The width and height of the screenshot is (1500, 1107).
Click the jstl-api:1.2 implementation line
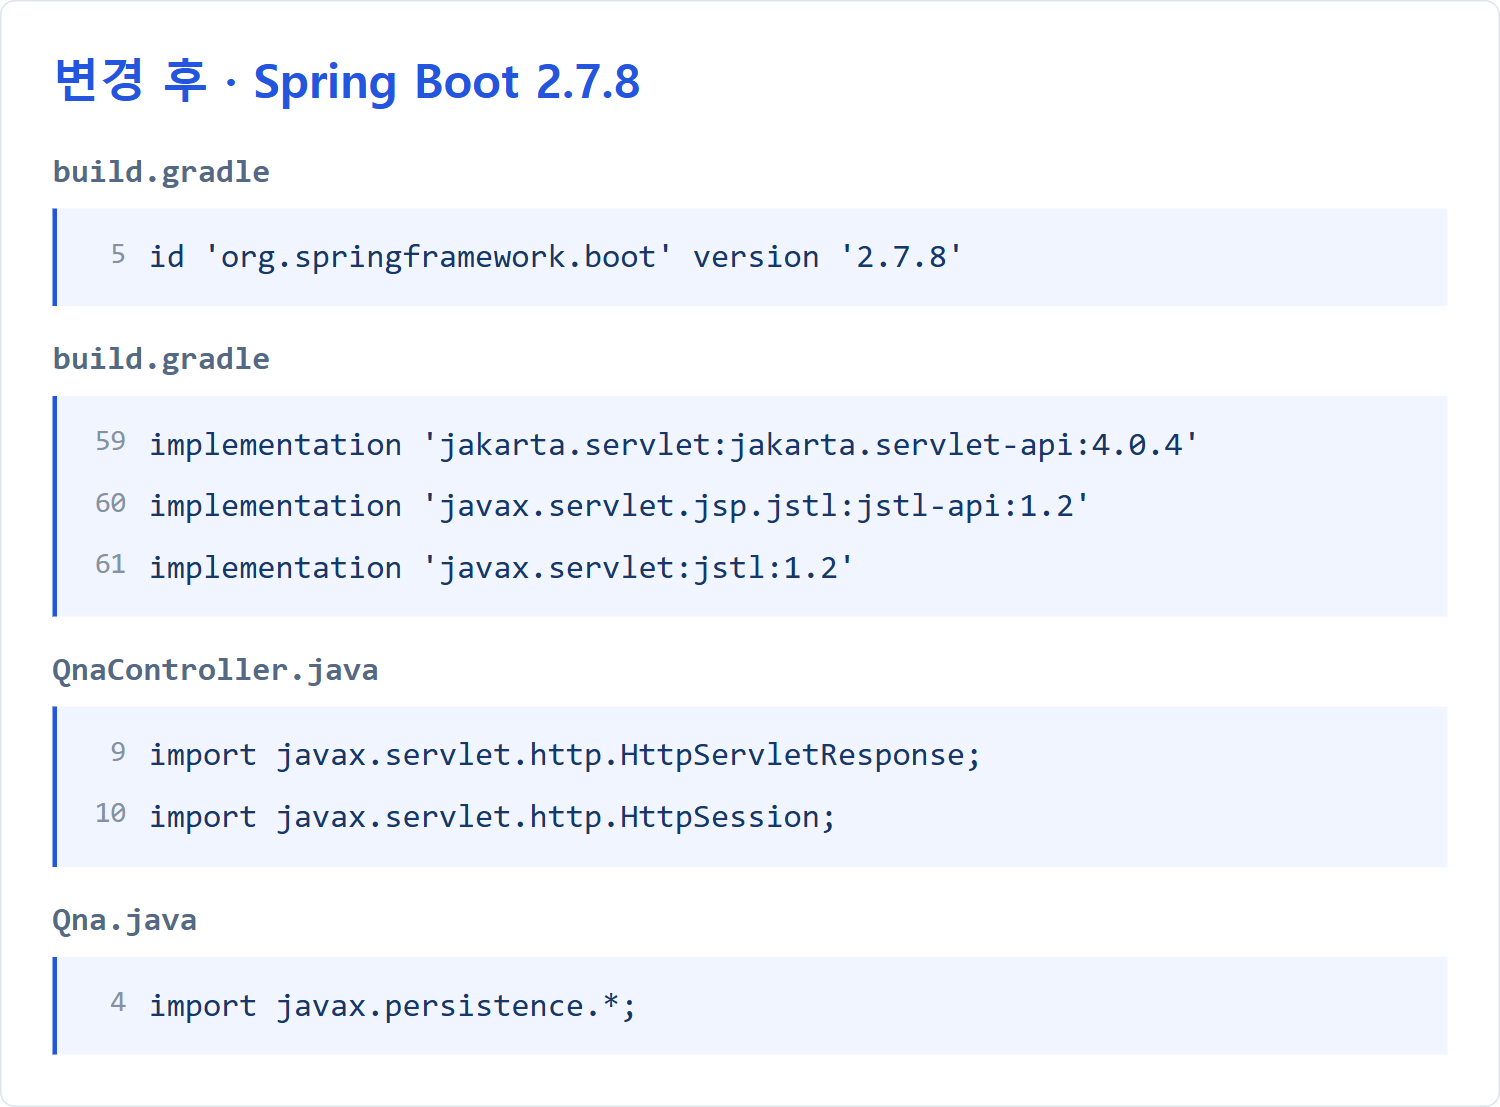pos(619,506)
